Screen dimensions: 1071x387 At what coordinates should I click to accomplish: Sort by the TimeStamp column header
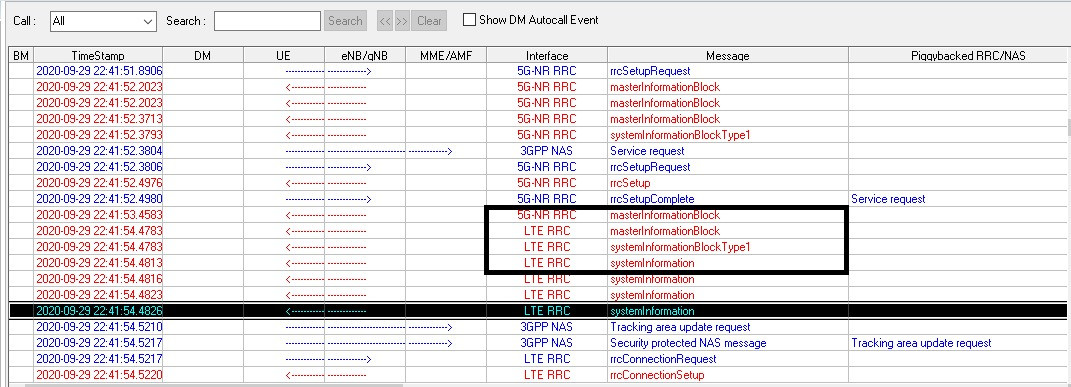[x=98, y=55]
